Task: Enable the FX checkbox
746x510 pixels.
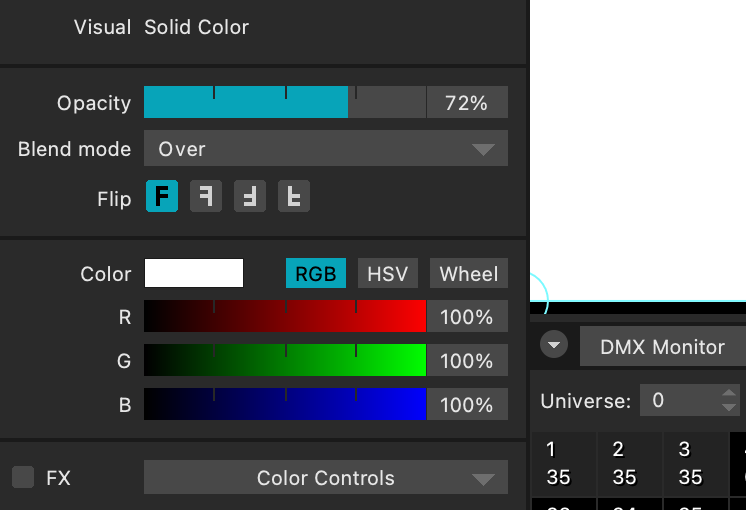Action: coord(23,477)
